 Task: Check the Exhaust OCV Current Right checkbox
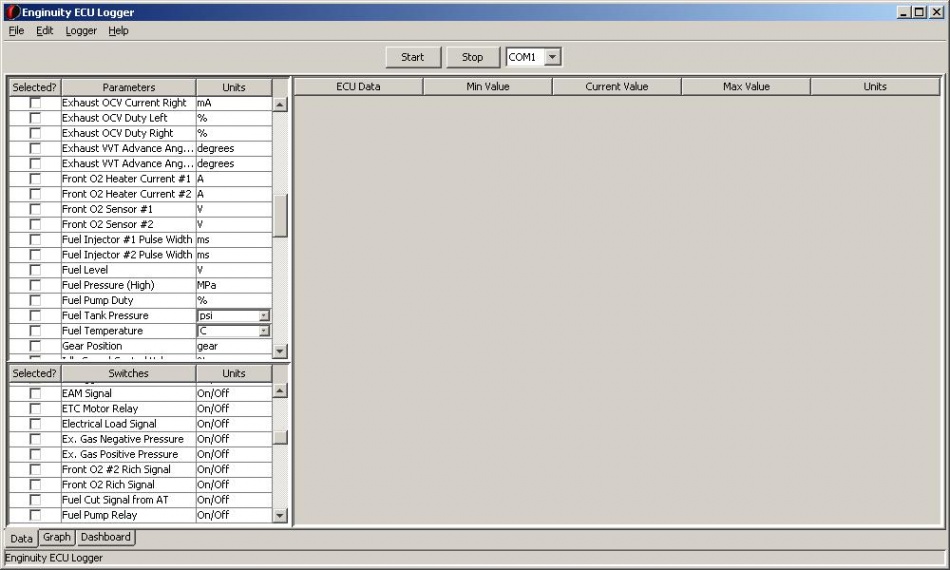coord(35,103)
